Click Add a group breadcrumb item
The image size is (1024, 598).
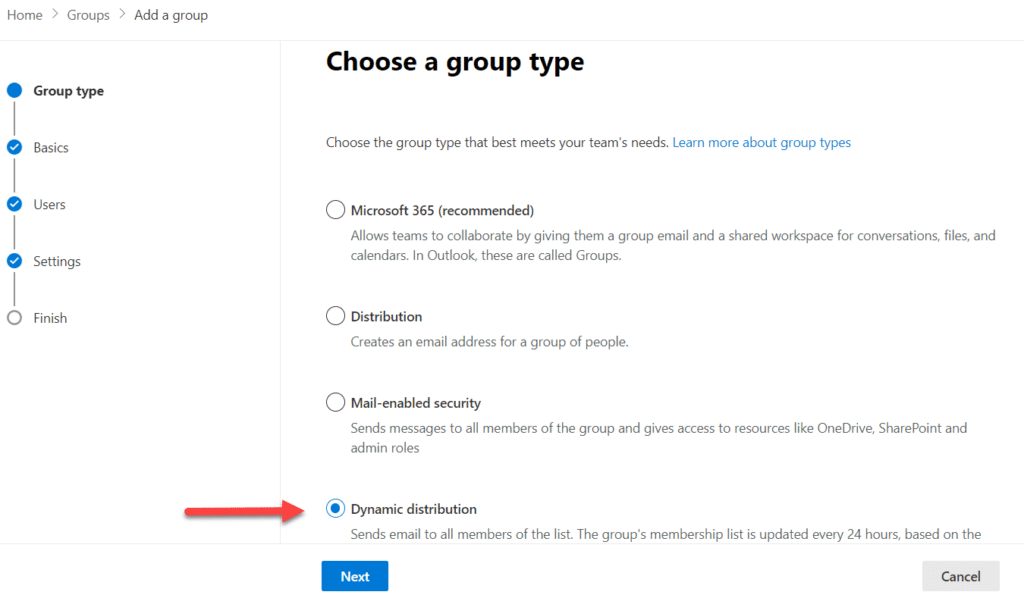pos(171,15)
